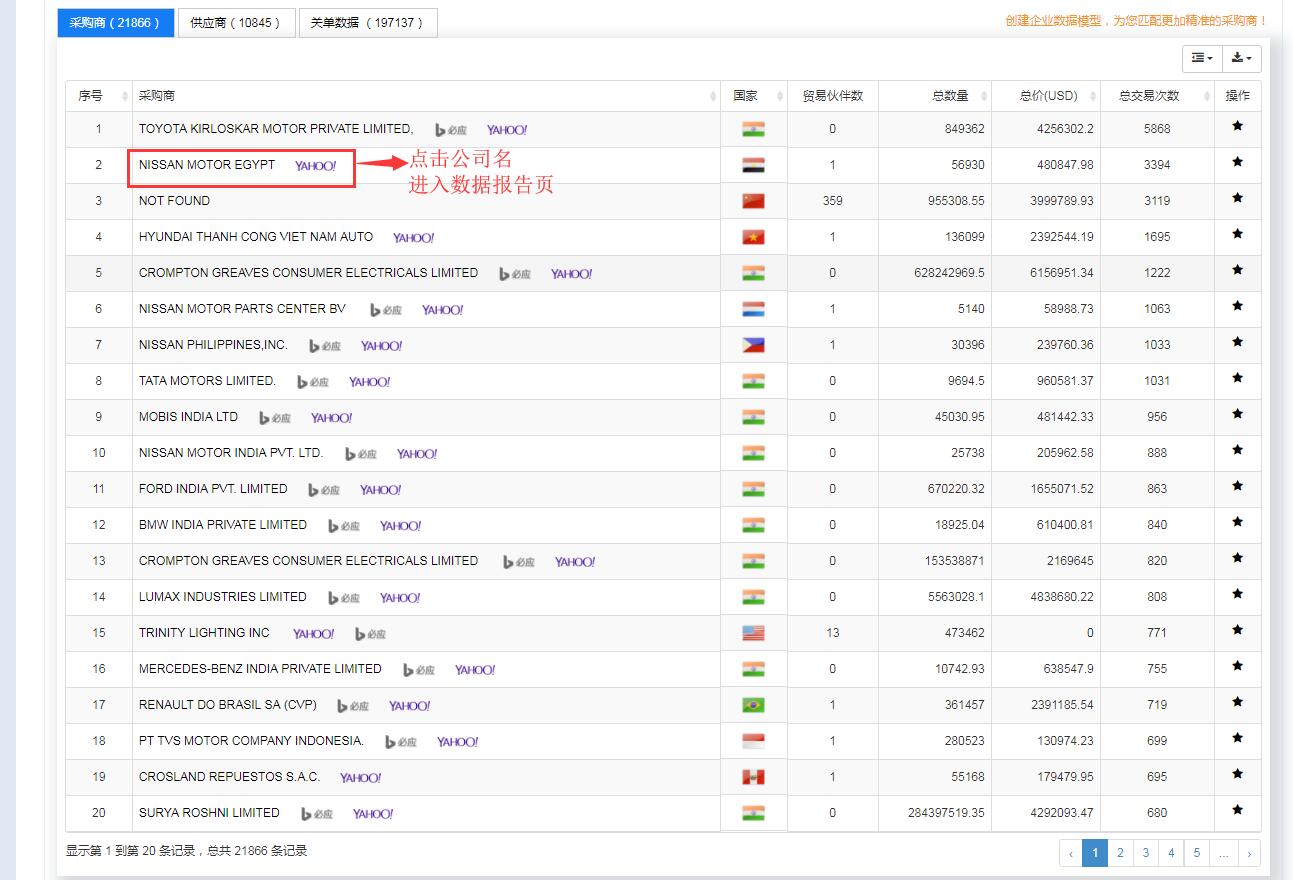Star the NOT FOUND row
Image resolution: width=1293 pixels, height=880 pixels.
[x=1237, y=198]
